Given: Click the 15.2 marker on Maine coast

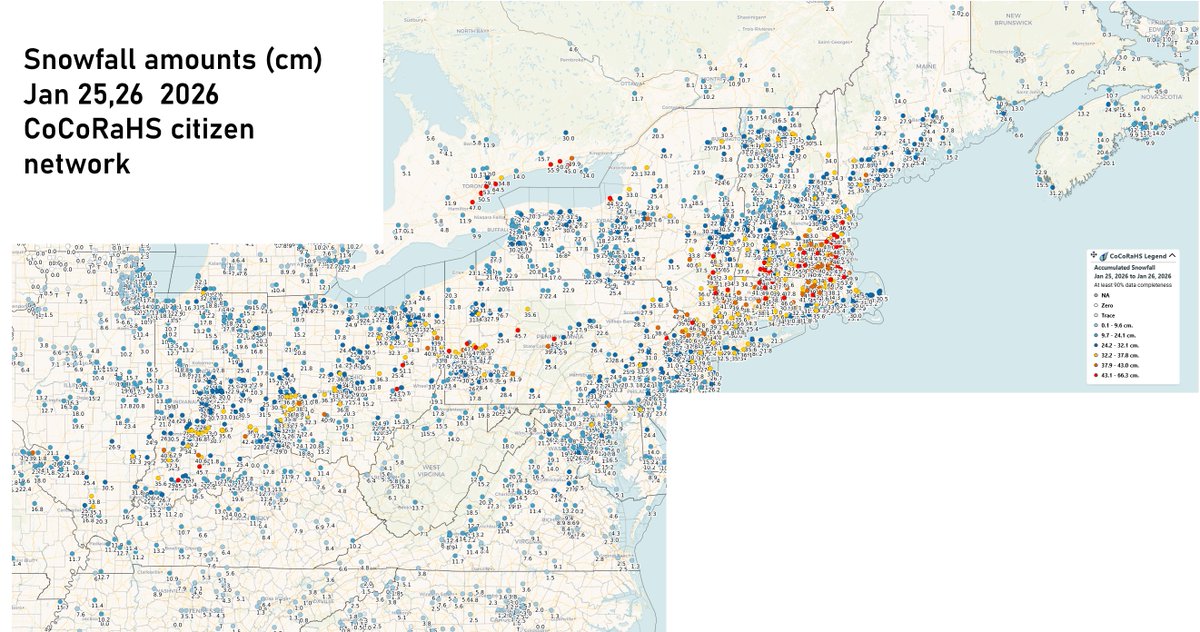Looking at the screenshot, I should pyautogui.click(x=949, y=151).
